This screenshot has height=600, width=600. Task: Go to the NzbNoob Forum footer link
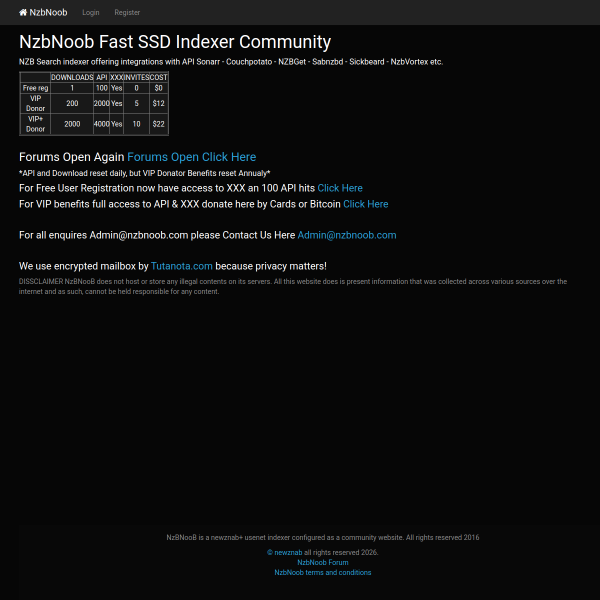323,562
